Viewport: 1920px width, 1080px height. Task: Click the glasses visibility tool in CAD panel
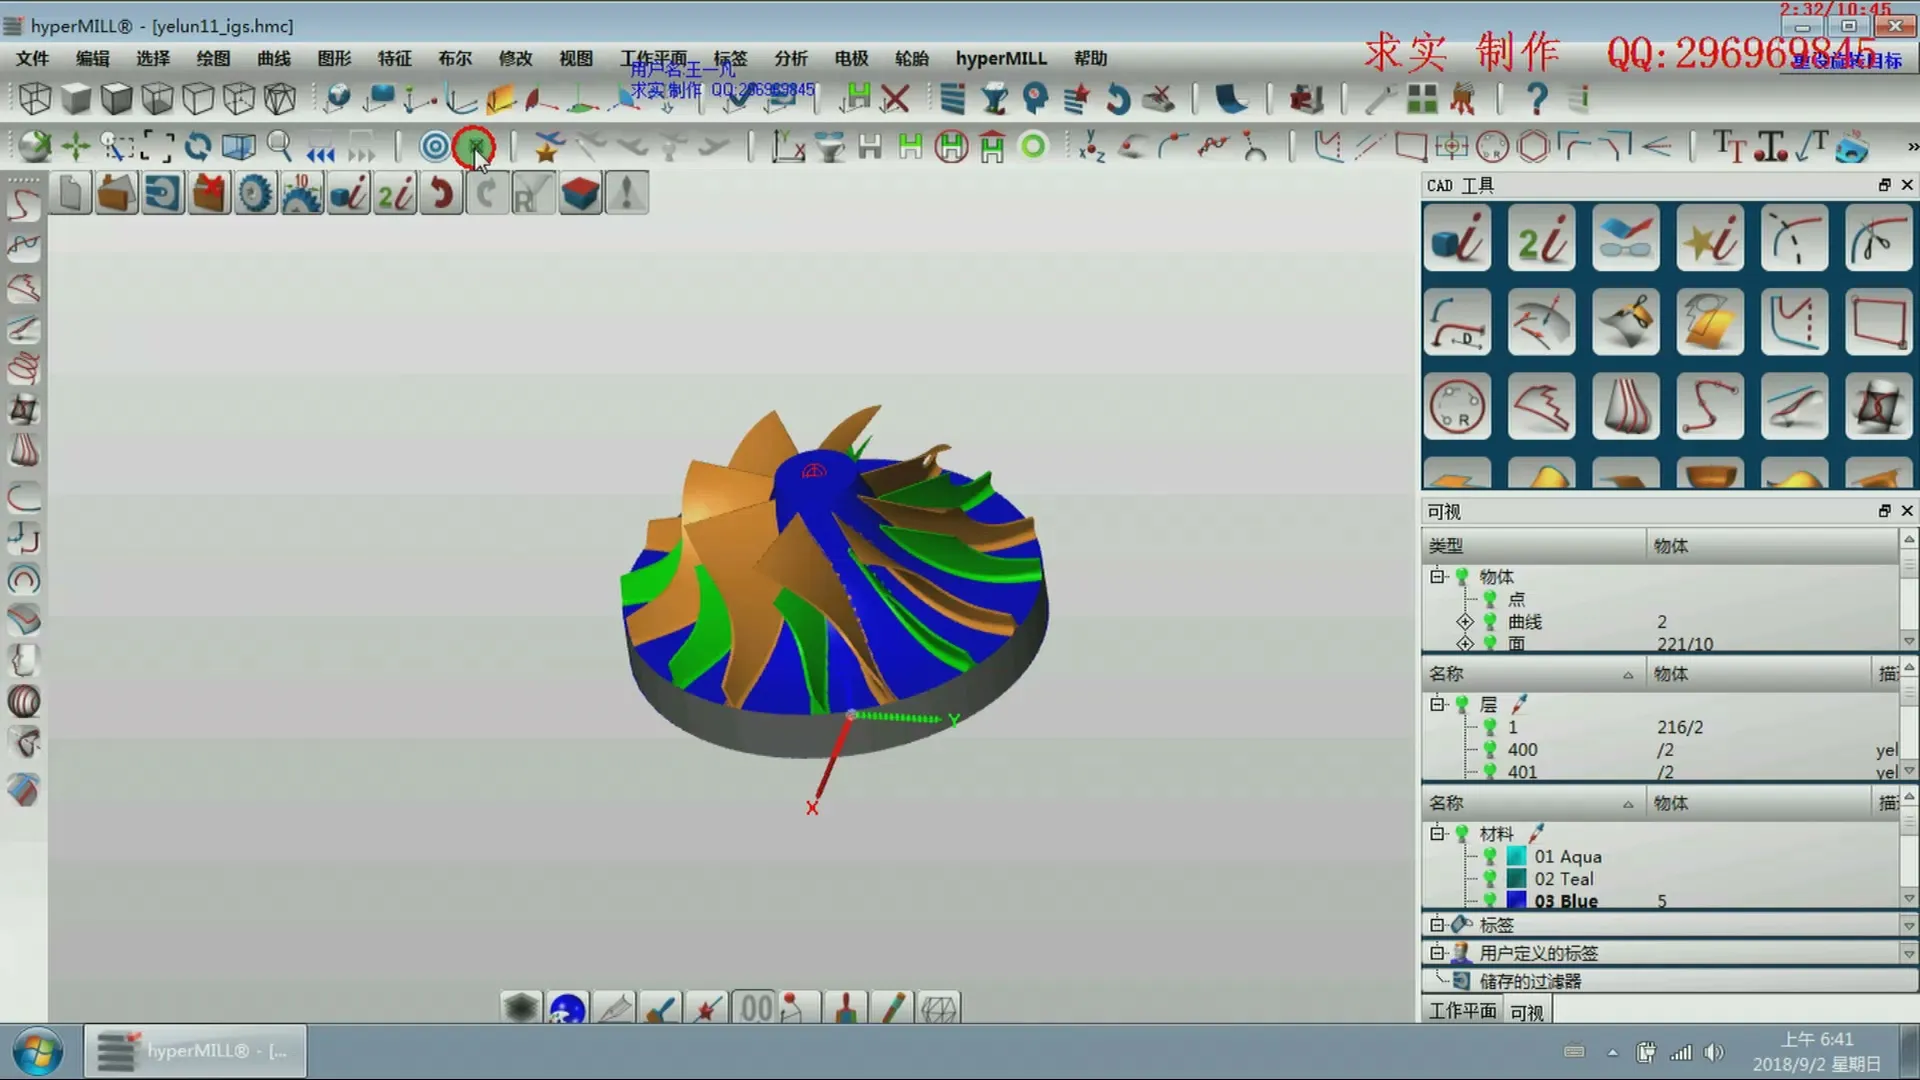pos(1625,238)
